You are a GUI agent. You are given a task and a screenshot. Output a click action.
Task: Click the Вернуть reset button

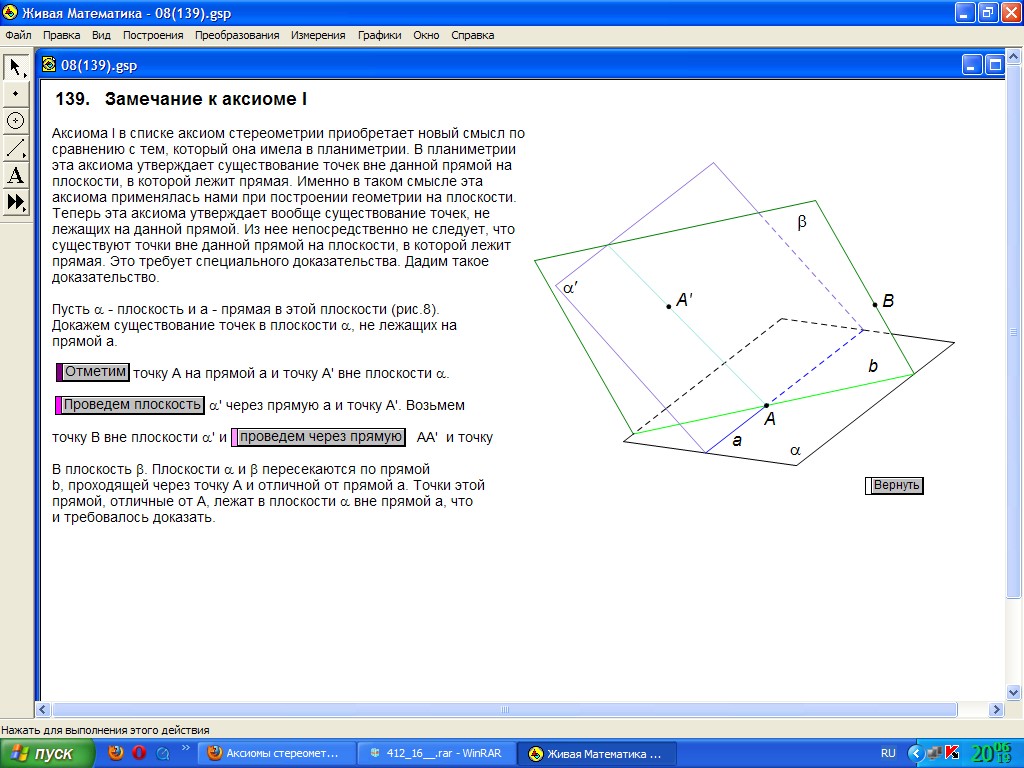point(895,485)
